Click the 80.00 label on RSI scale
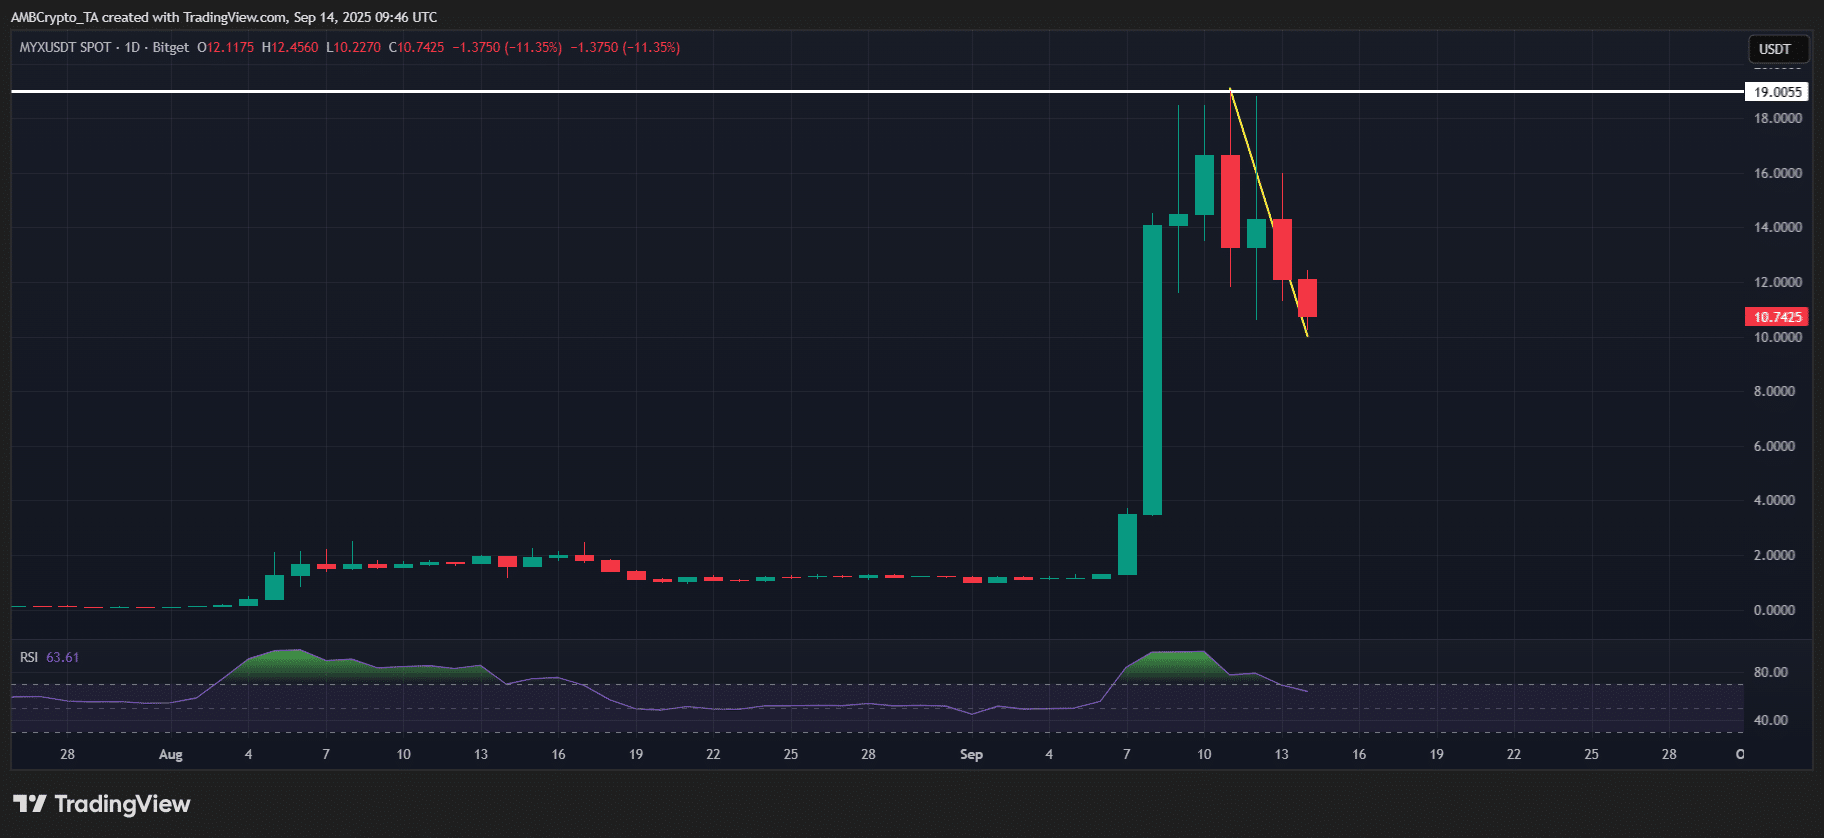 pos(1770,672)
